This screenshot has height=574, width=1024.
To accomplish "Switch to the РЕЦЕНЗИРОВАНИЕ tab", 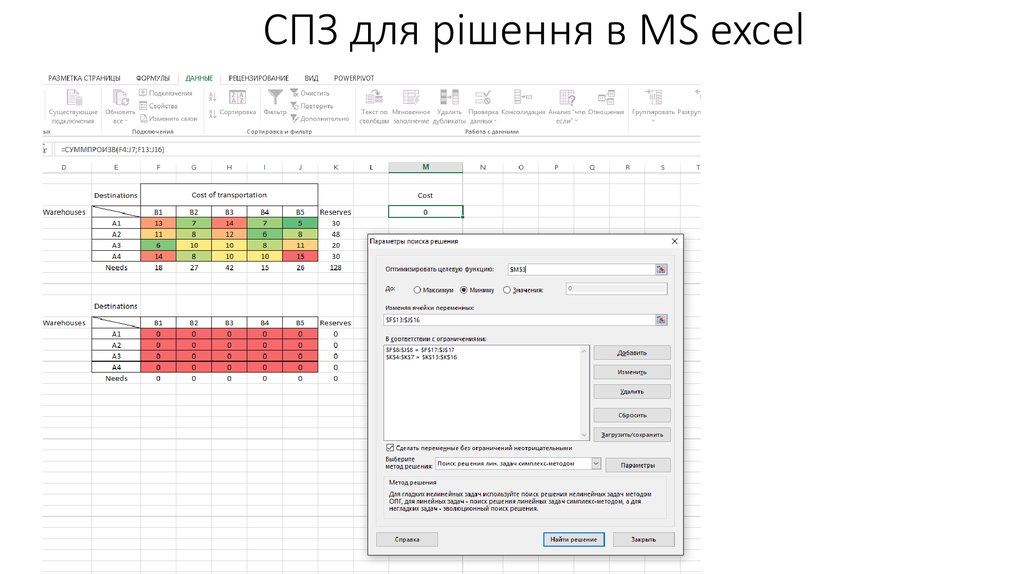I will click(259, 78).
